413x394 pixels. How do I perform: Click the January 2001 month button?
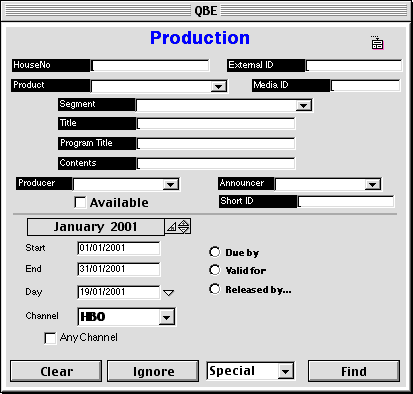[96, 227]
